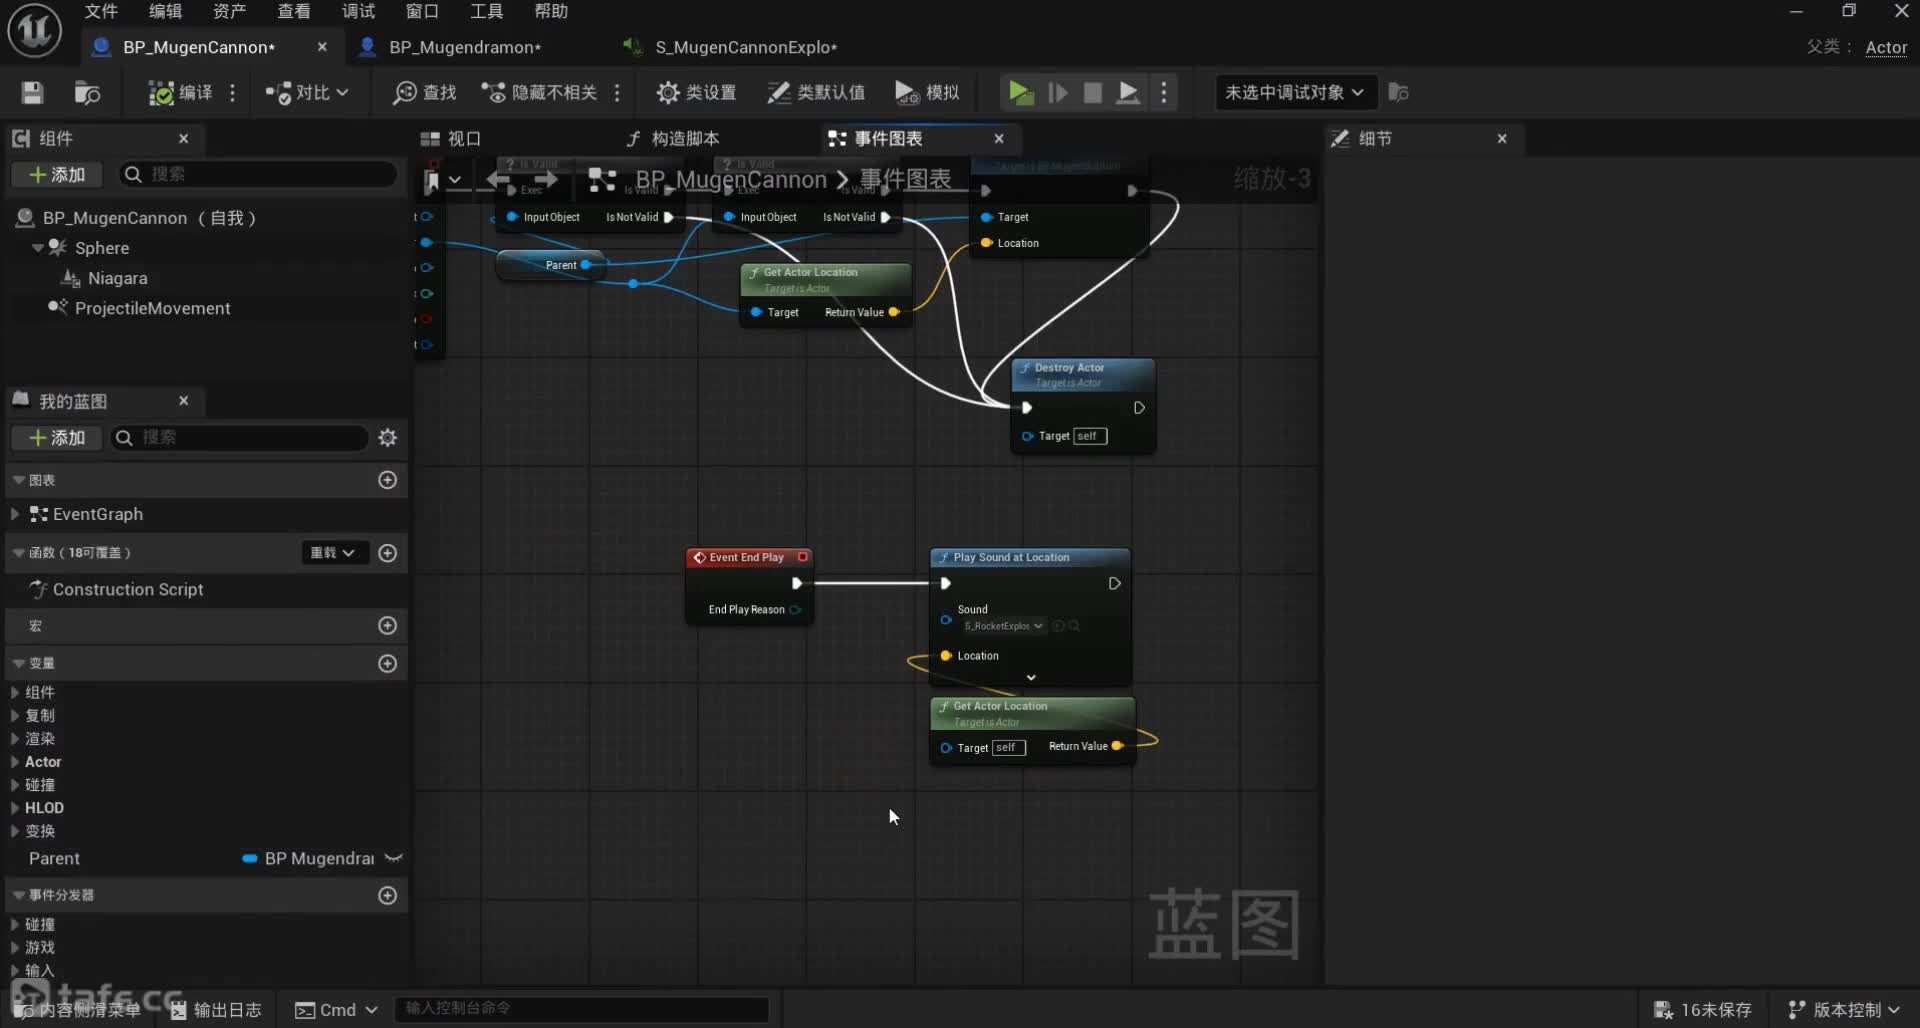Click the green Play button
This screenshot has height=1028, width=1920.
(1020, 93)
